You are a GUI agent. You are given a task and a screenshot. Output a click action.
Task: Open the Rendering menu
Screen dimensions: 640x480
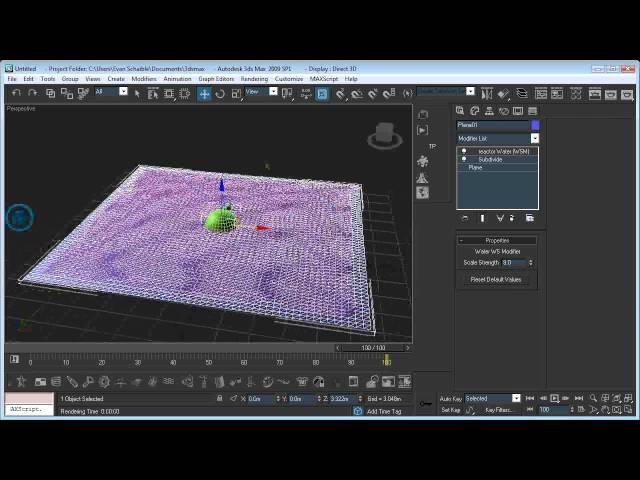pyautogui.click(x=254, y=79)
